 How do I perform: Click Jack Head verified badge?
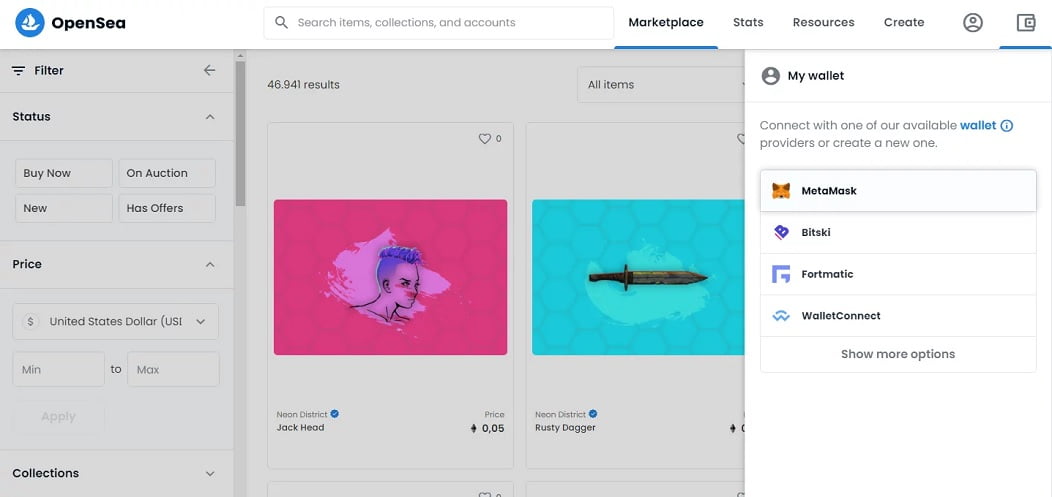point(334,414)
